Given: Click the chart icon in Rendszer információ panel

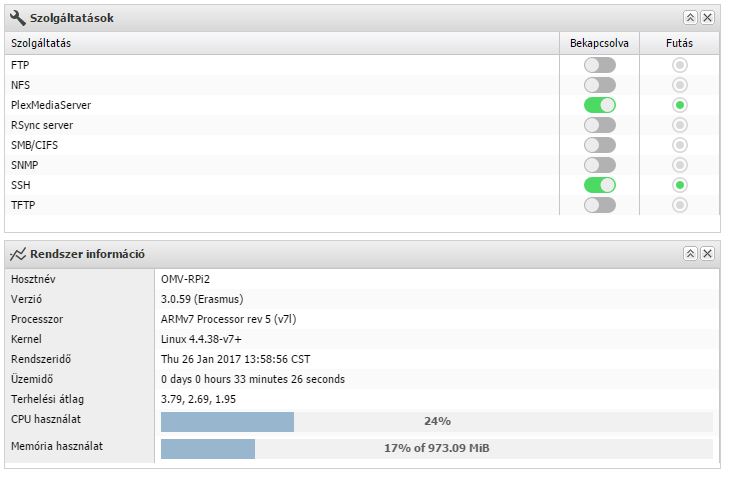Looking at the screenshot, I should [18, 254].
